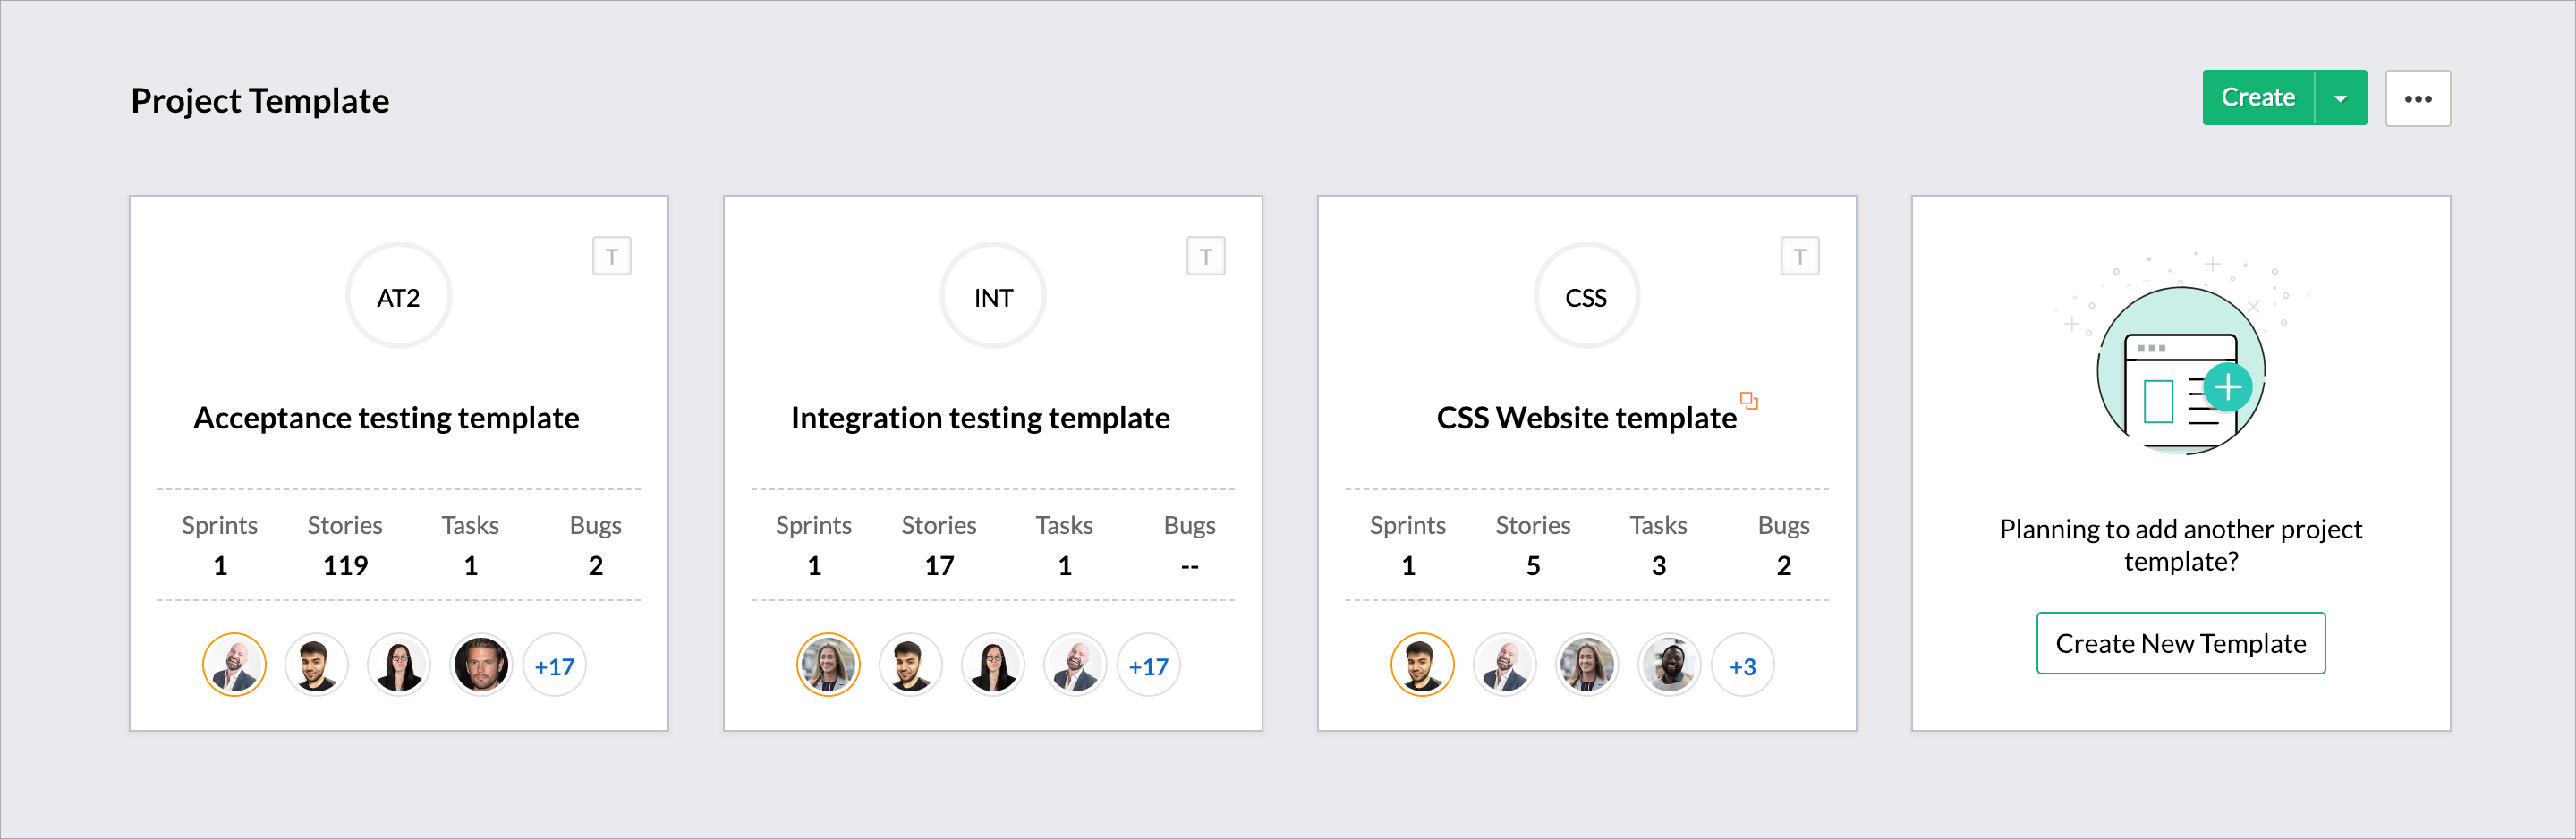Image resolution: width=2576 pixels, height=839 pixels.
Task: Click the T badge on CSS Website template
Action: pos(1800,256)
